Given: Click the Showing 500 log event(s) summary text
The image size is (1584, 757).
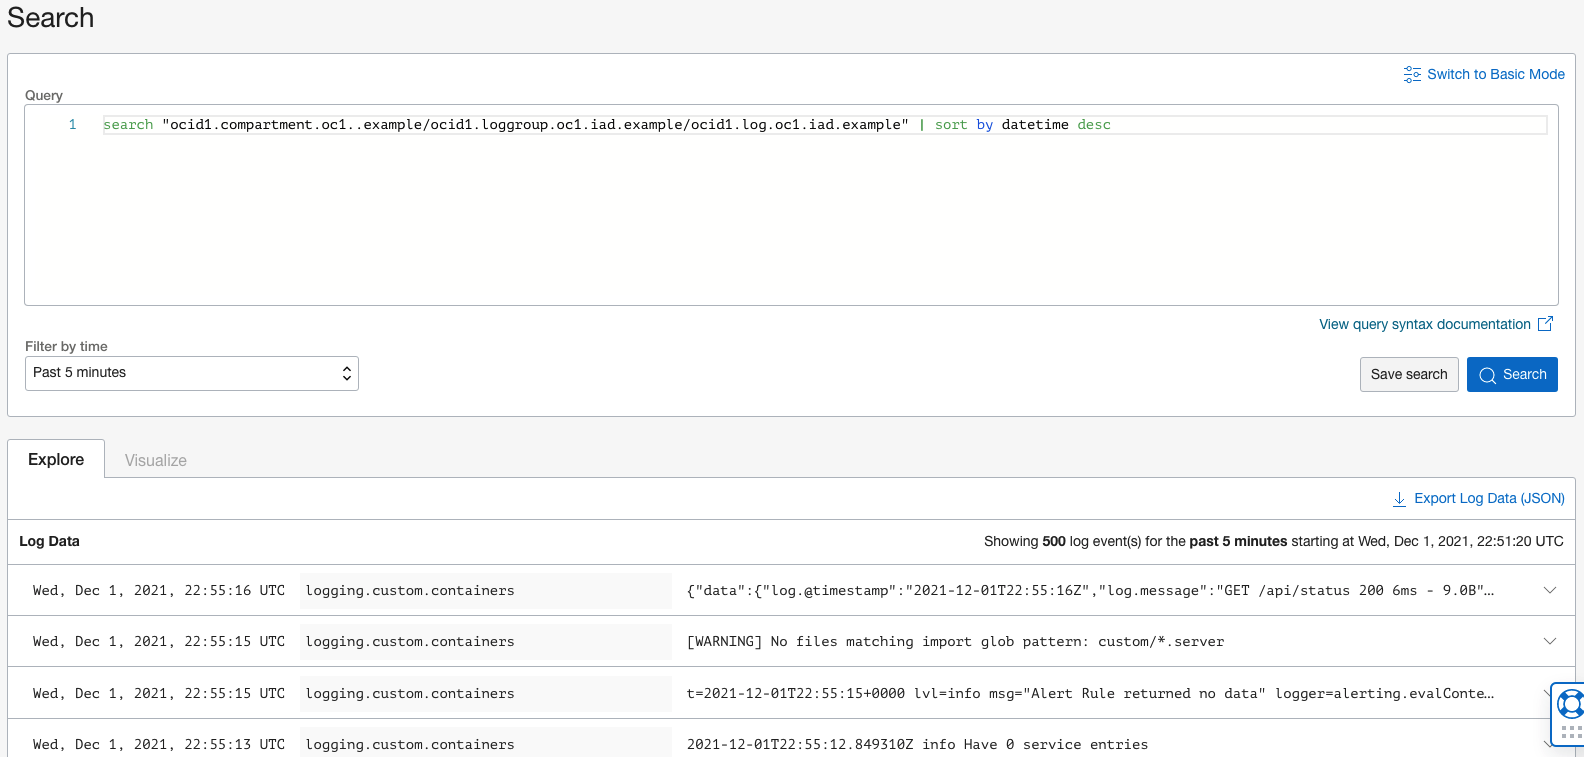Looking at the screenshot, I should [1273, 541].
